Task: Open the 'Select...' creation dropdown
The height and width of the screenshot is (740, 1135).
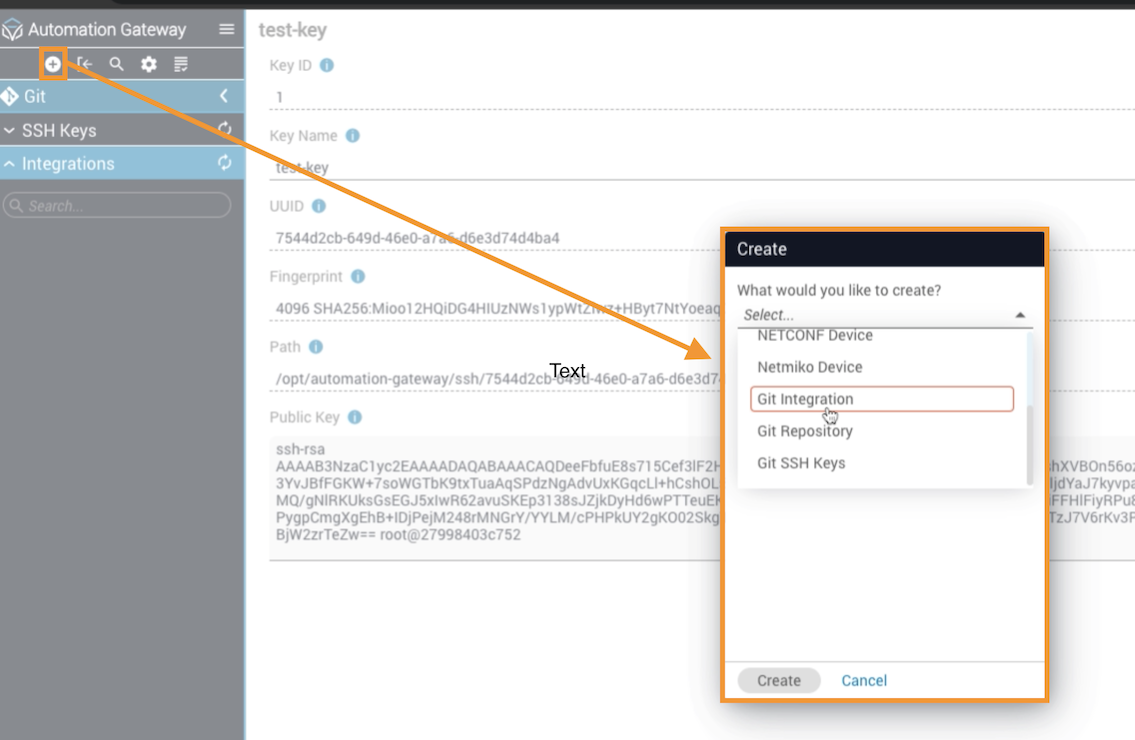Action: point(885,315)
